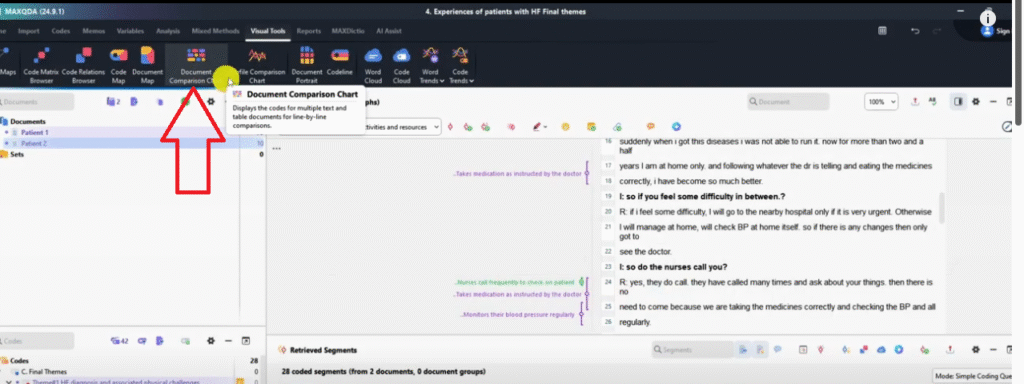Switch to the Mixed Methods tab
1024x384 pixels.
click(216, 31)
